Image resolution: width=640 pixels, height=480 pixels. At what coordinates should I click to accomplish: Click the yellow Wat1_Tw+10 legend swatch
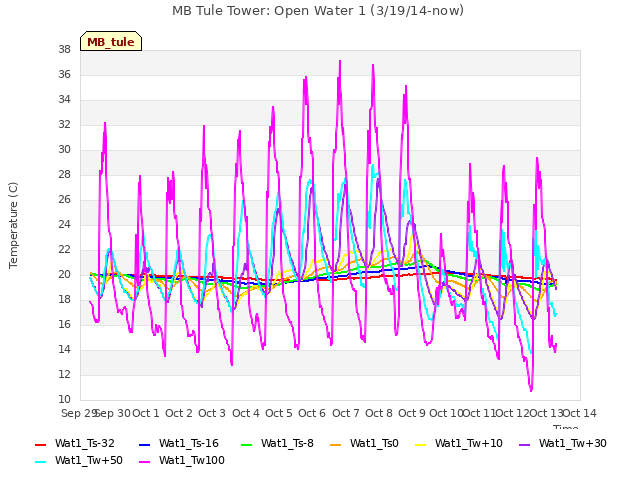[x=420, y=444]
